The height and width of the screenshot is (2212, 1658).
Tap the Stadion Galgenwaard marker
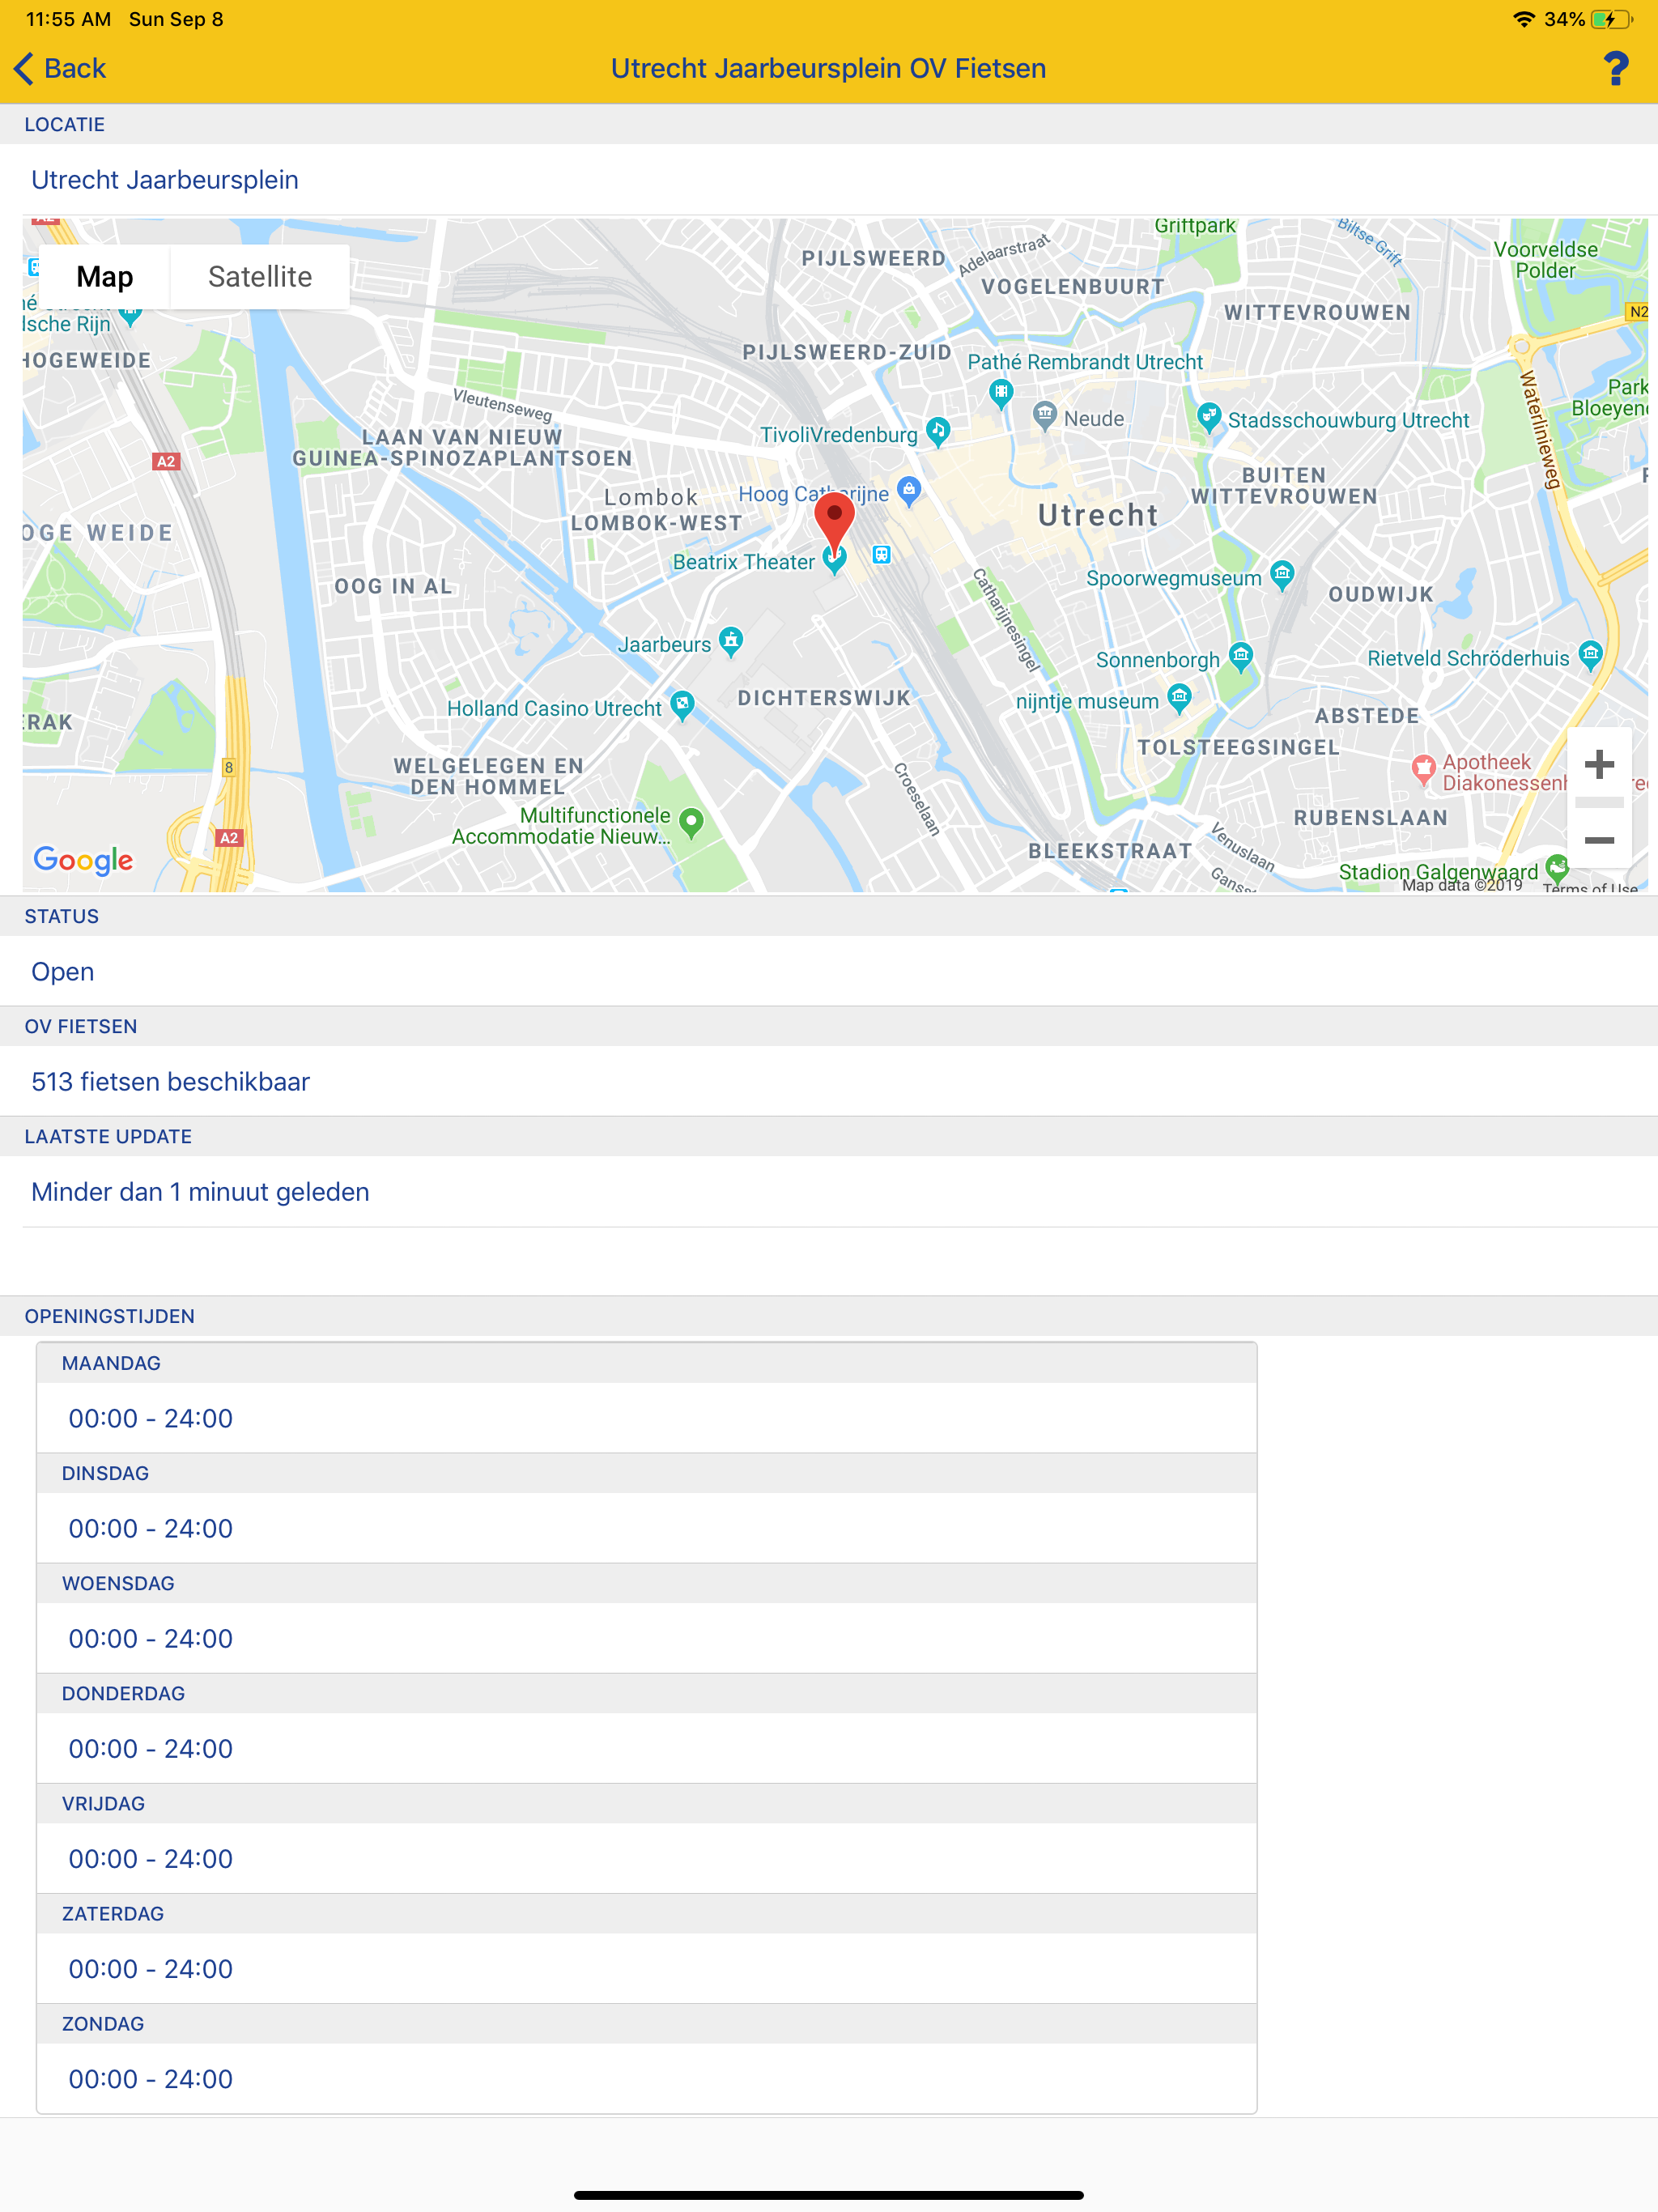tap(1556, 867)
